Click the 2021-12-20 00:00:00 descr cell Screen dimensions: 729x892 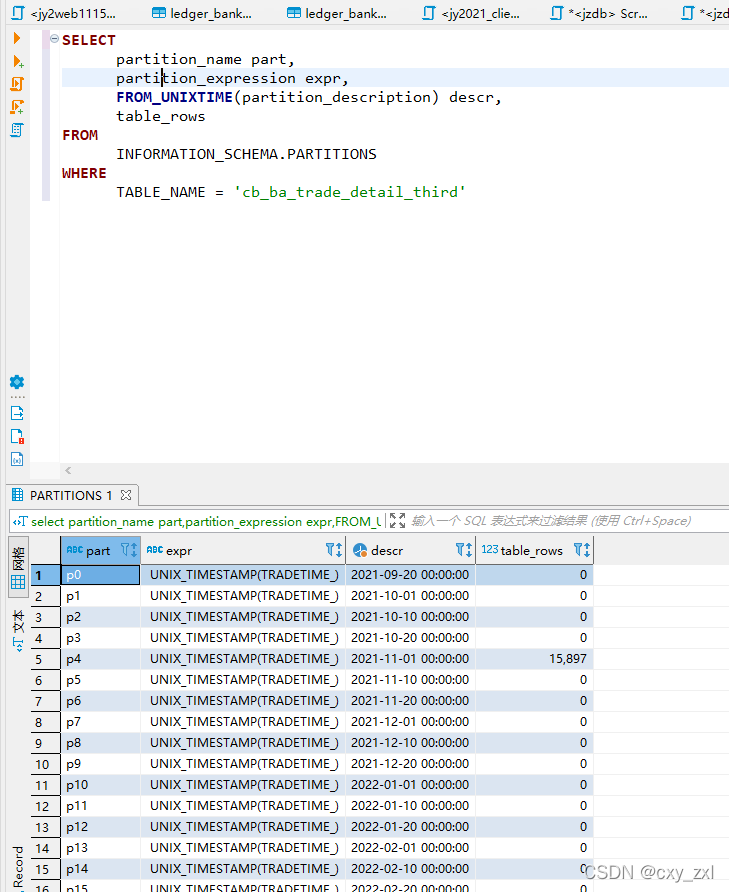[x=410, y=764]
